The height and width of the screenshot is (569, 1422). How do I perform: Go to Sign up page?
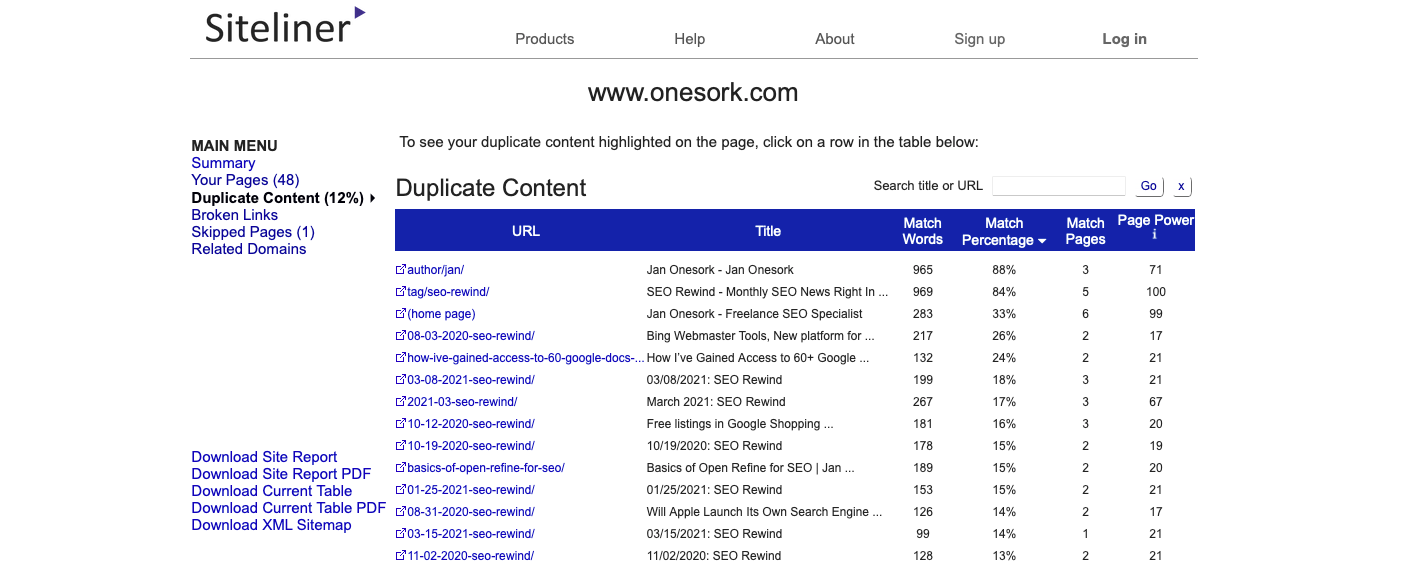tap(980, 39)
